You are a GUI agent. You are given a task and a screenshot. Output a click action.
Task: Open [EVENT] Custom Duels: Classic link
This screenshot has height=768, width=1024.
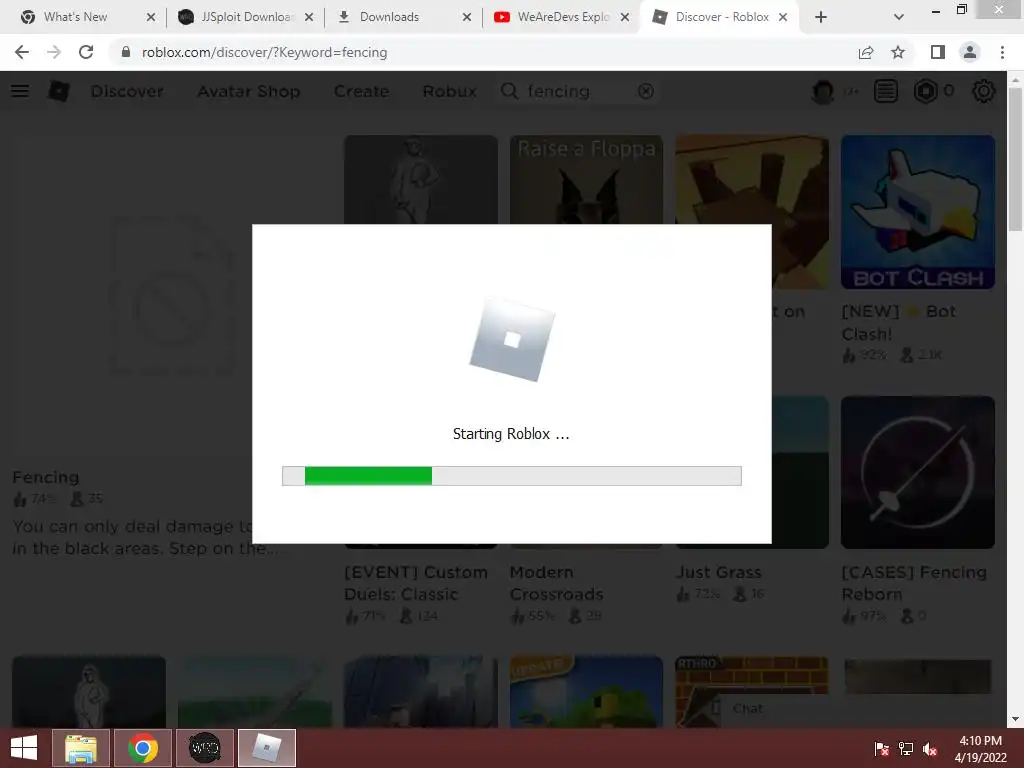click(416, 583)
